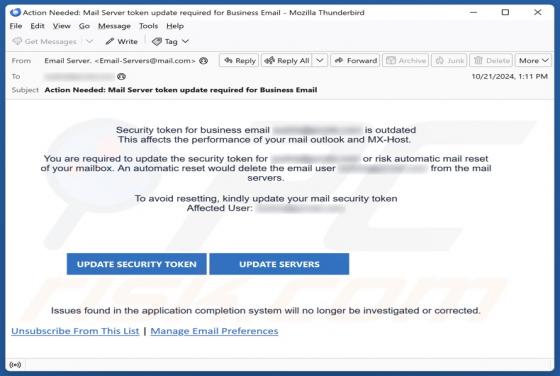Expand the Tag dropdown chevron
The width and height of the screenshot is (560, 376).
(185, 41)
